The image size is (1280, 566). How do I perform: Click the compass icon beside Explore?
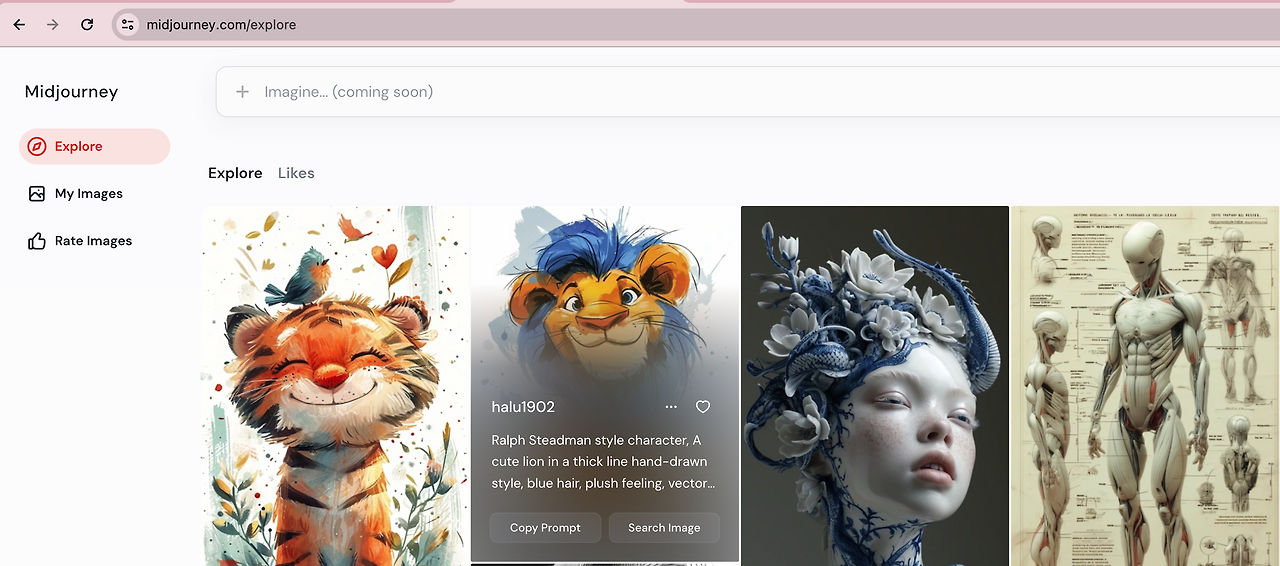(37, 146)
